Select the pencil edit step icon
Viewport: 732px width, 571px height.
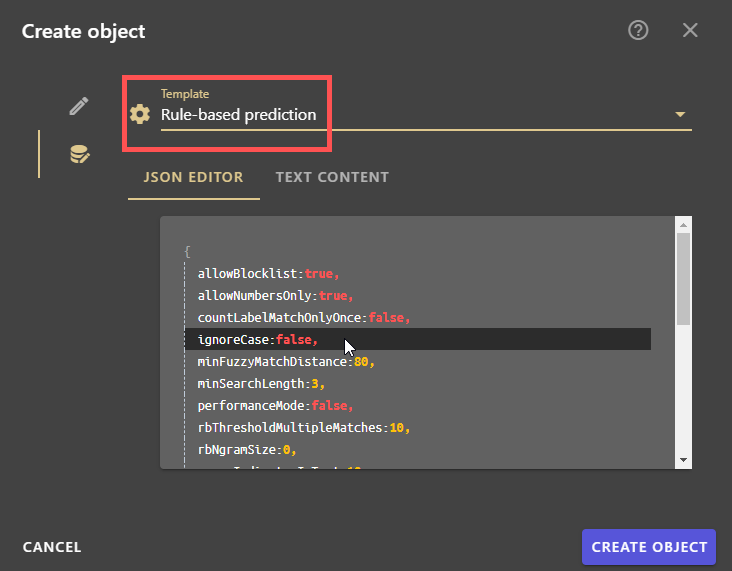pos(79,106)
